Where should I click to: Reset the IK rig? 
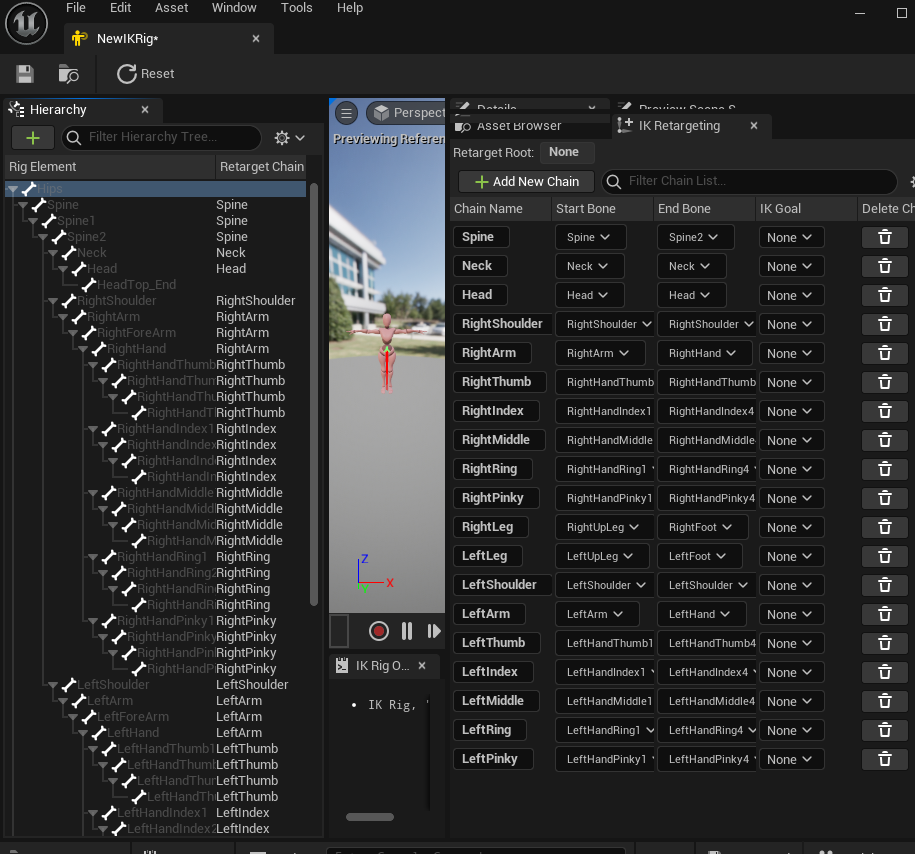point(146,74)
